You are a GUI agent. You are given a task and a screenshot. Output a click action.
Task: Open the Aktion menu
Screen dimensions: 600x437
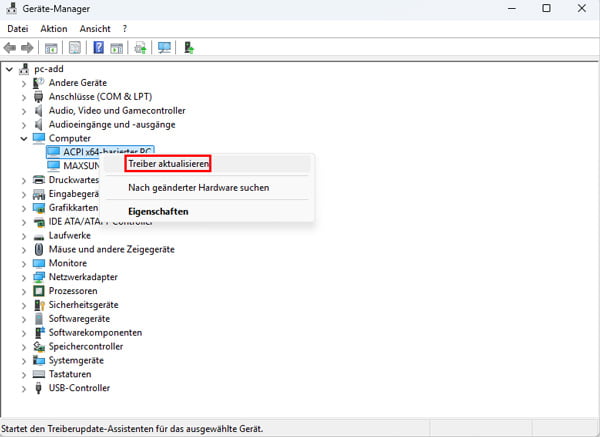pos(53,29)
